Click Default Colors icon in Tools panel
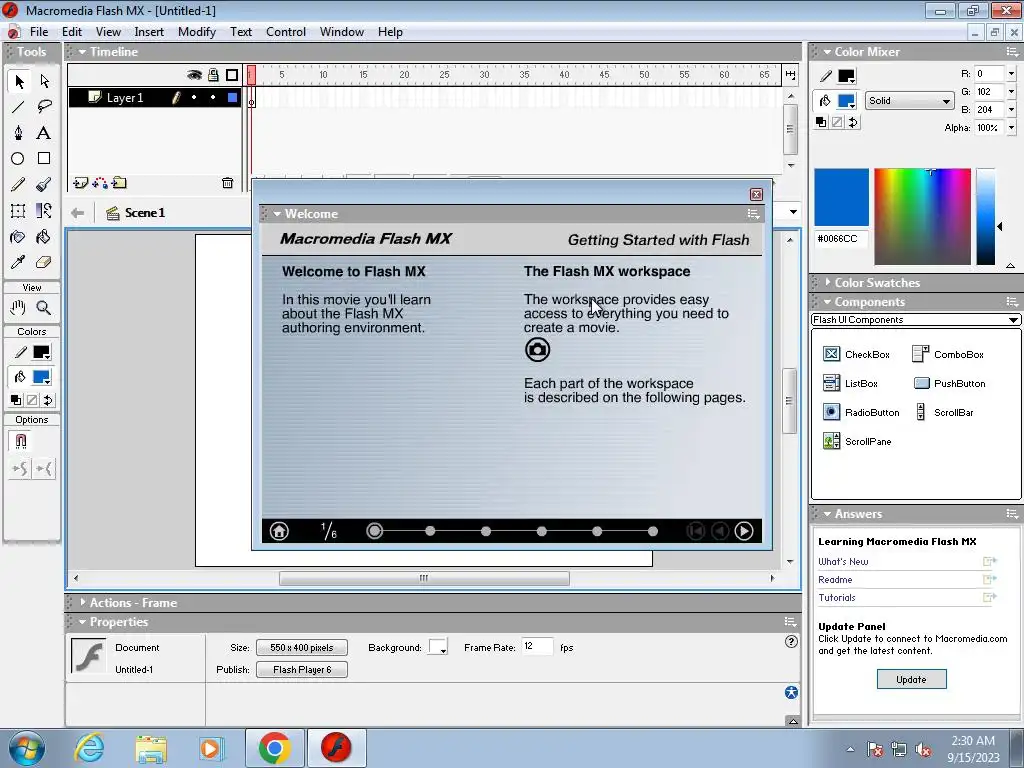The height and width of the screenshot is (768, 1024). click(16, 400)
